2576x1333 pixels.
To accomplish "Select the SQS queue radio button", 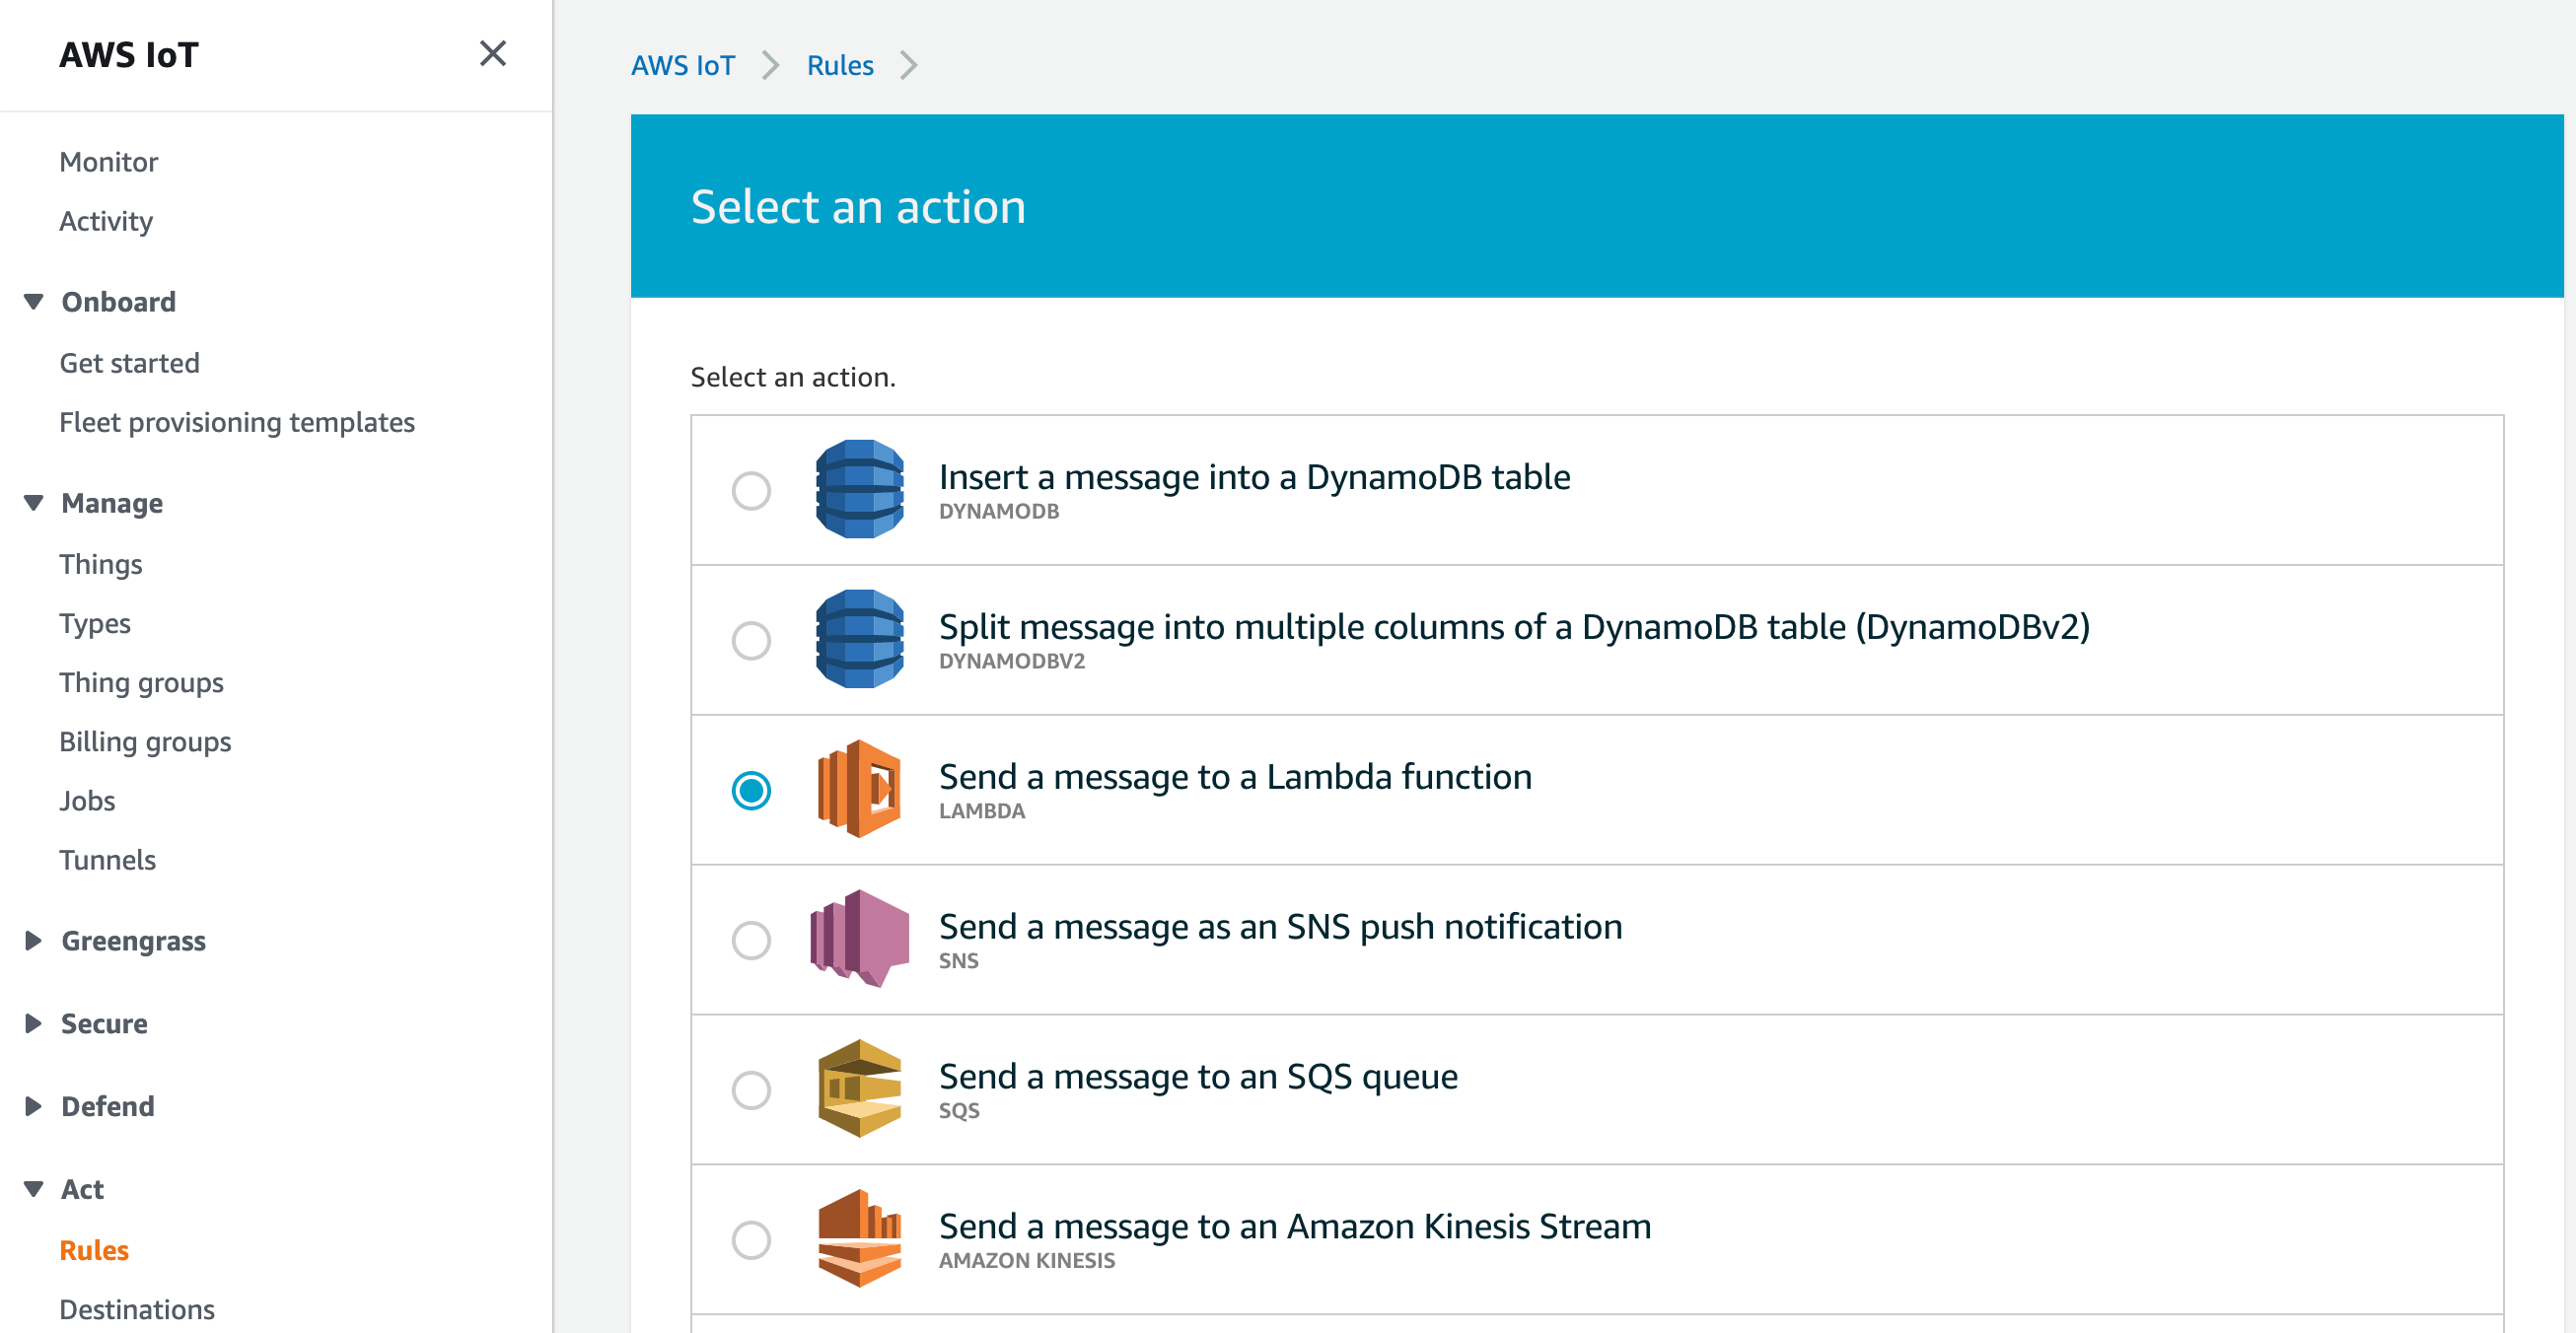I will 751,1090.
